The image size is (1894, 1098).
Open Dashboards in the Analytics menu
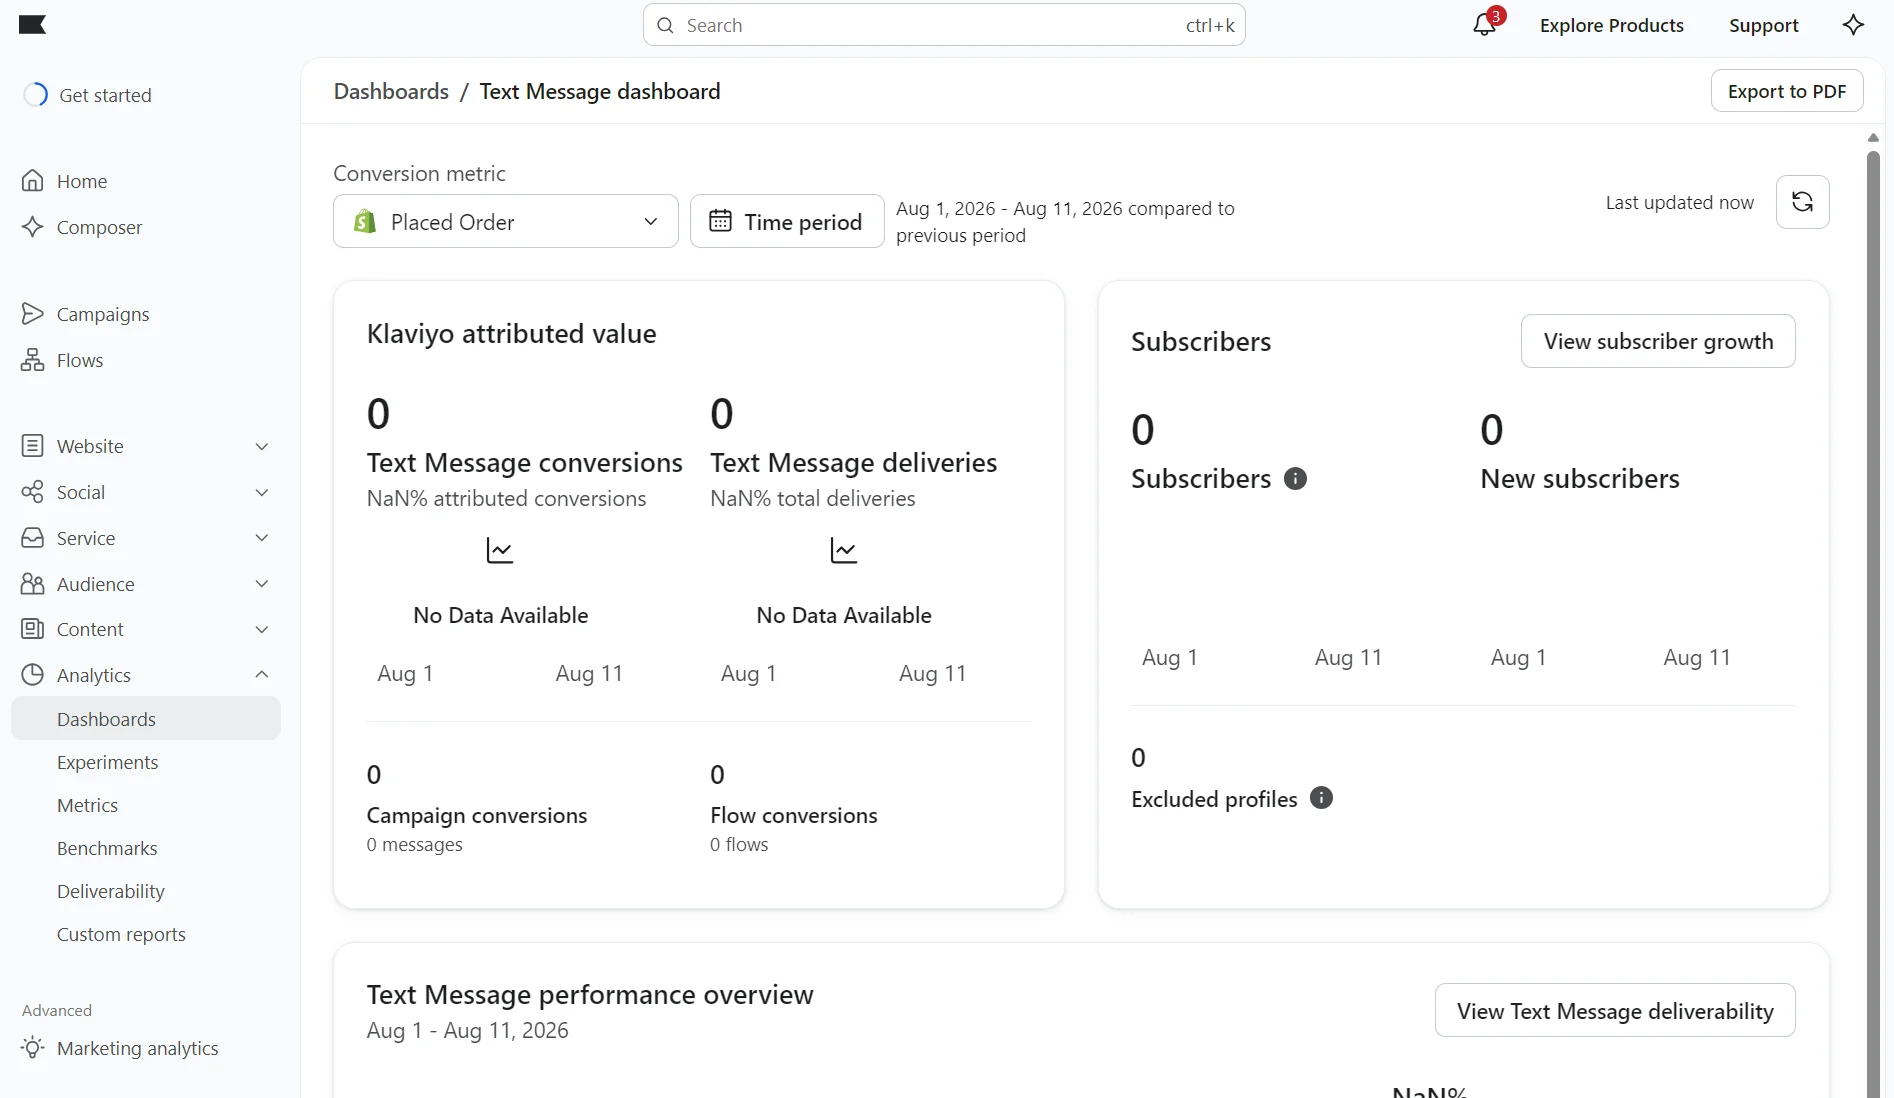pos(146,719)
